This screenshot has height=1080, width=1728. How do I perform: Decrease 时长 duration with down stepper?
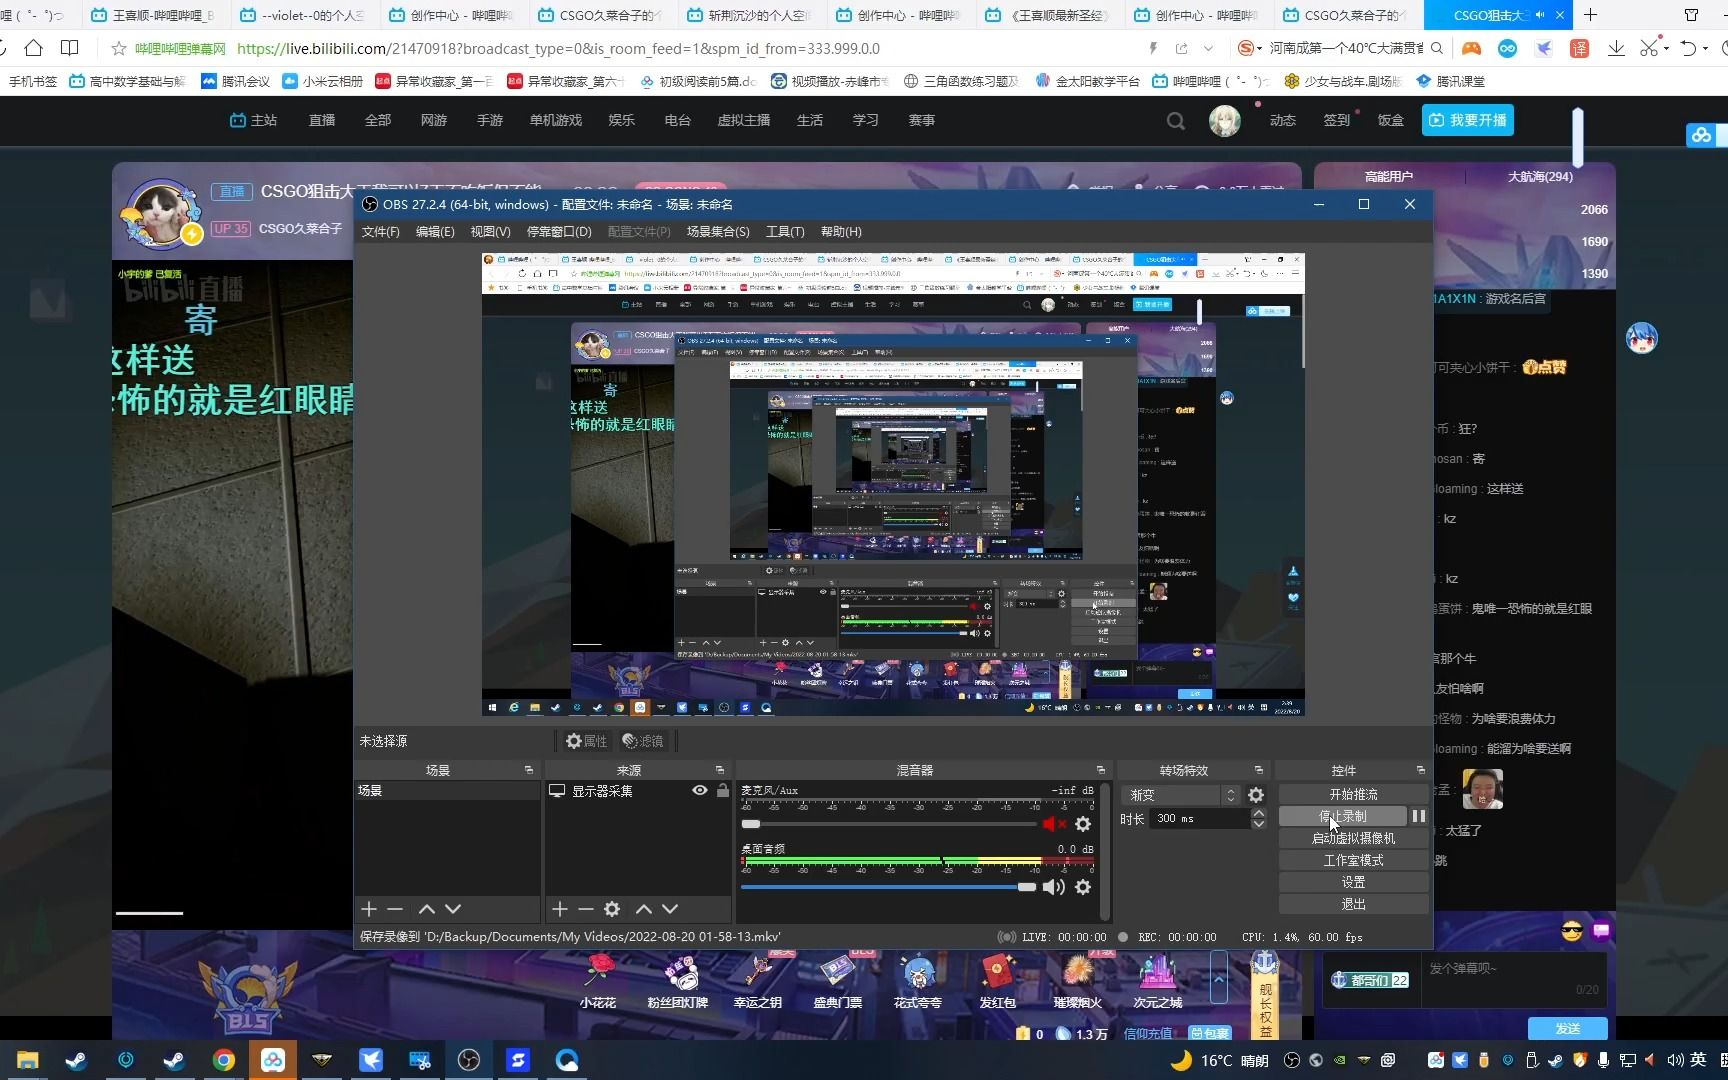coord(1259,824)
